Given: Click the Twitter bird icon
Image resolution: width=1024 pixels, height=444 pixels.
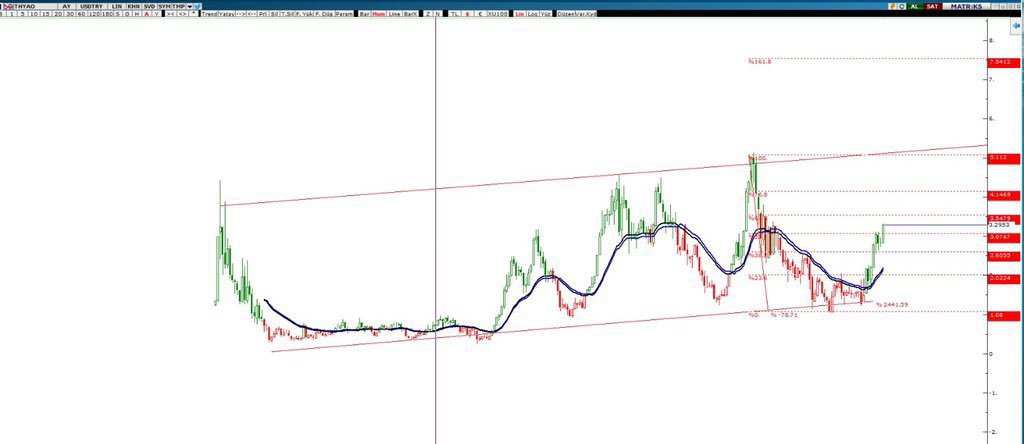Looking at the screenshot, I should point(198,6).
